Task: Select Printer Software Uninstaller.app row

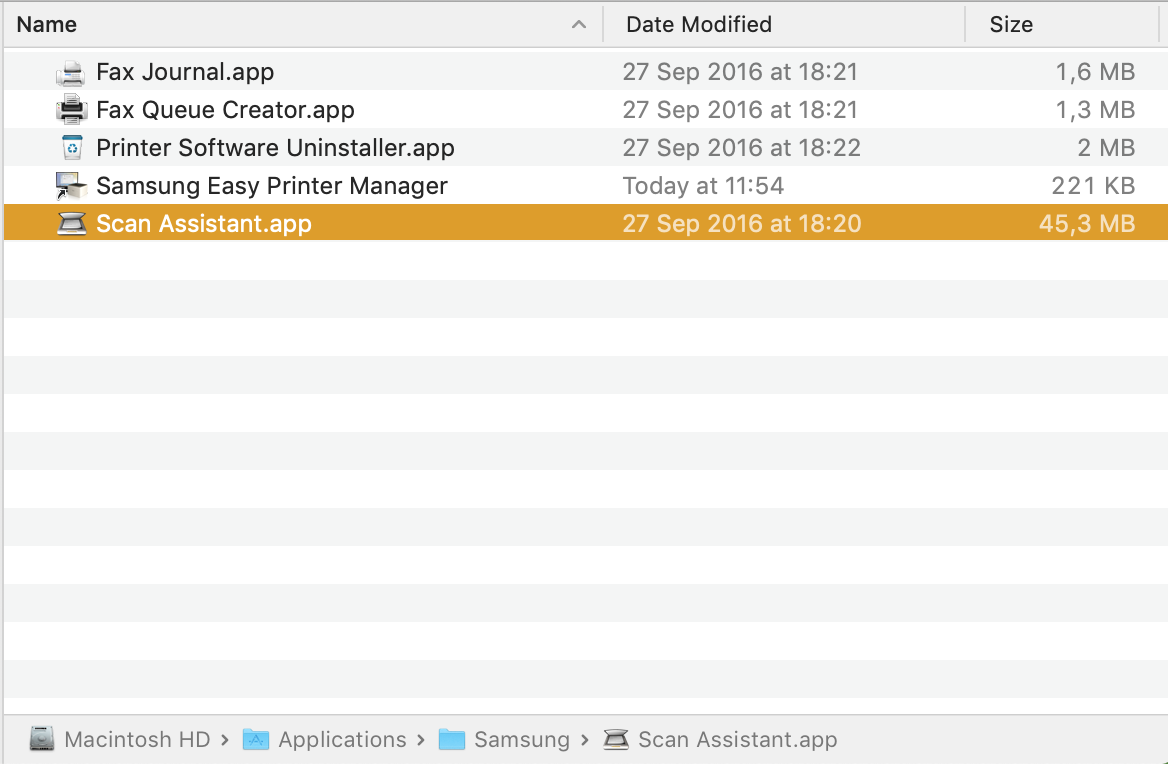Action: pos(275,148)
